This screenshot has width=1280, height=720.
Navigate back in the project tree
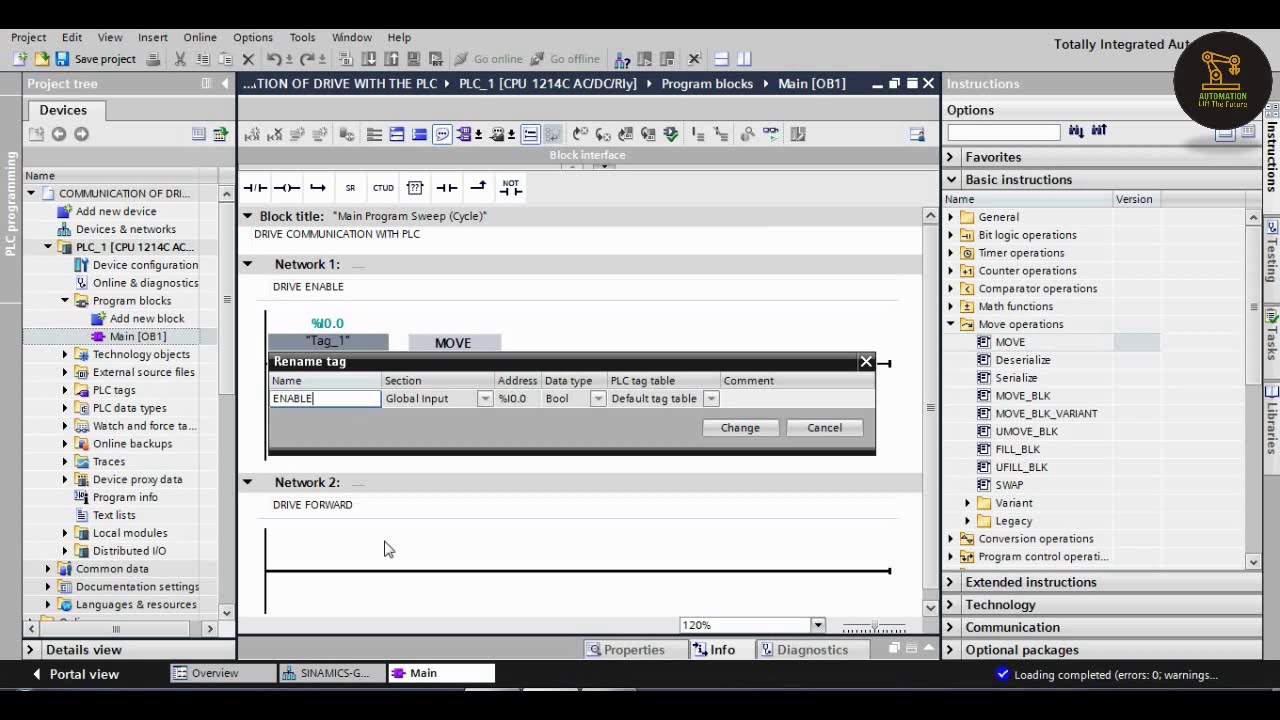(59, 134)
